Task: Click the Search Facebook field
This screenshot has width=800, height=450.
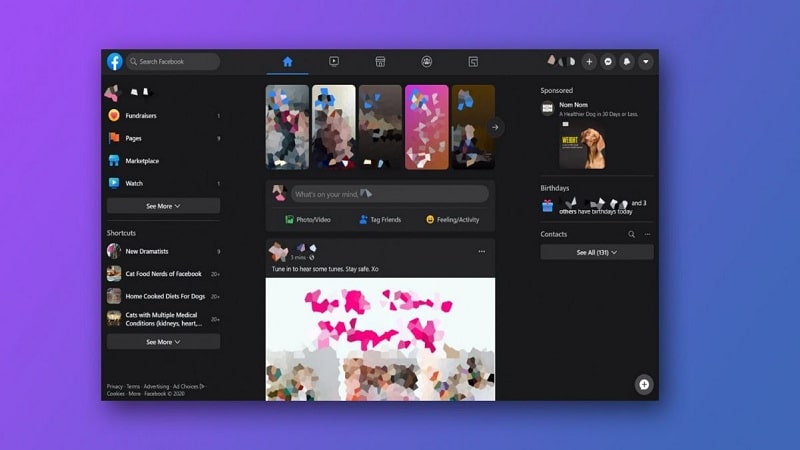Action: coord(173,61)
